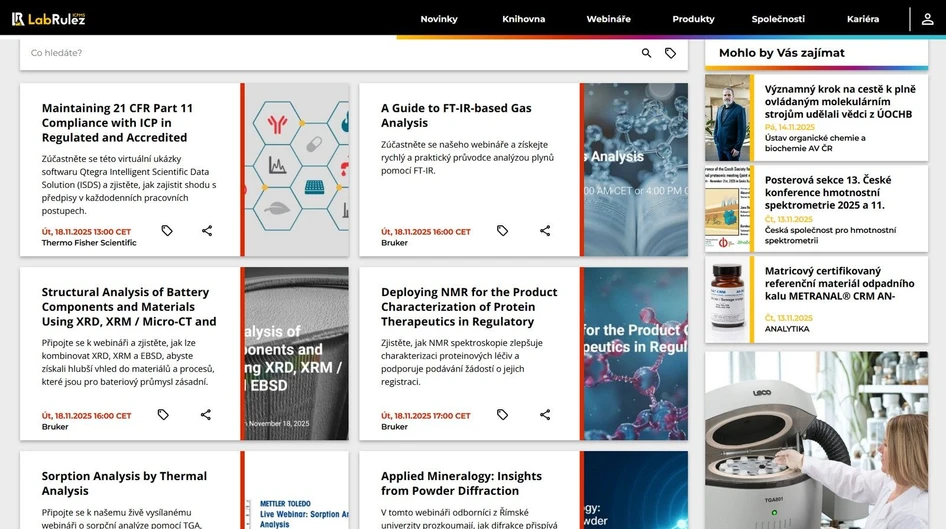Click date 'Út, 18.11.2025 13:00 CET'

(86, 232)
